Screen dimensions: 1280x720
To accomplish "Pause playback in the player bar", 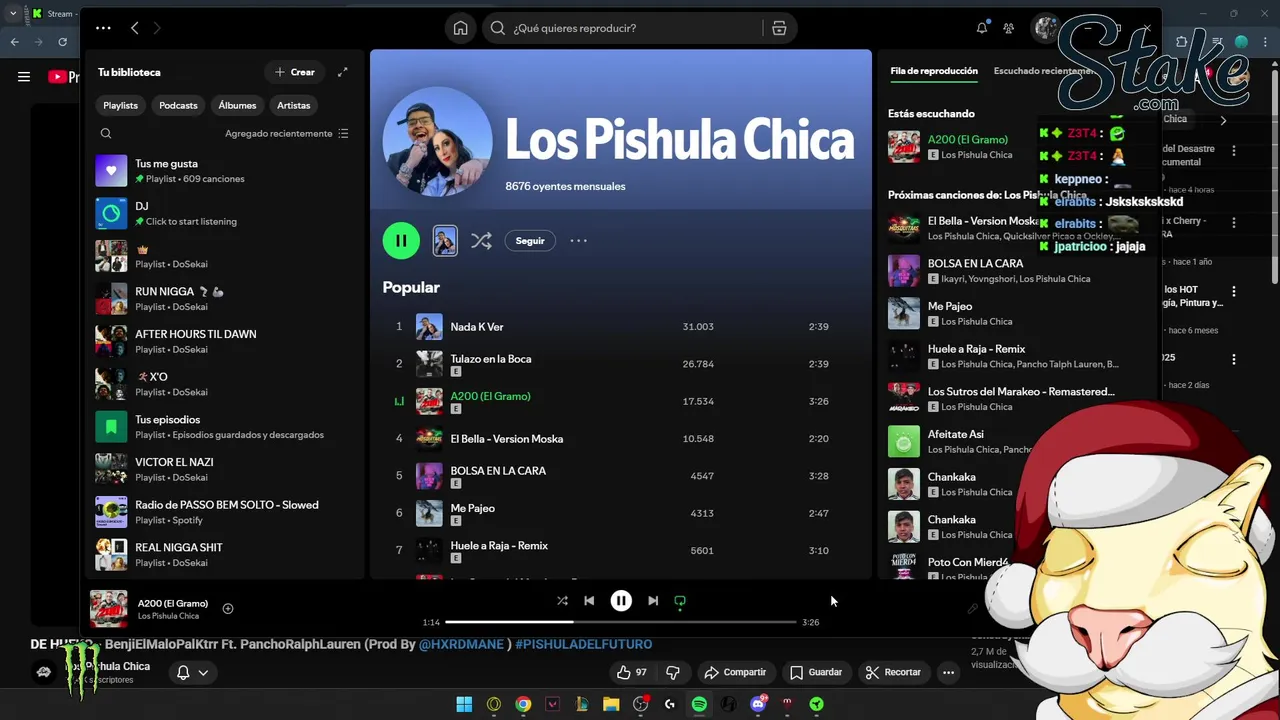I will click(x=621, y=600).
